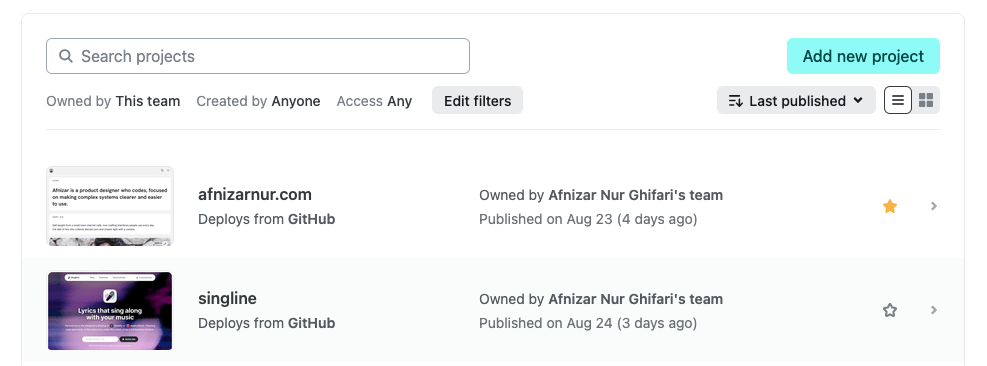Click the Owned by This team filter
This screenshot has width=987, height=366.
[113, 101]
